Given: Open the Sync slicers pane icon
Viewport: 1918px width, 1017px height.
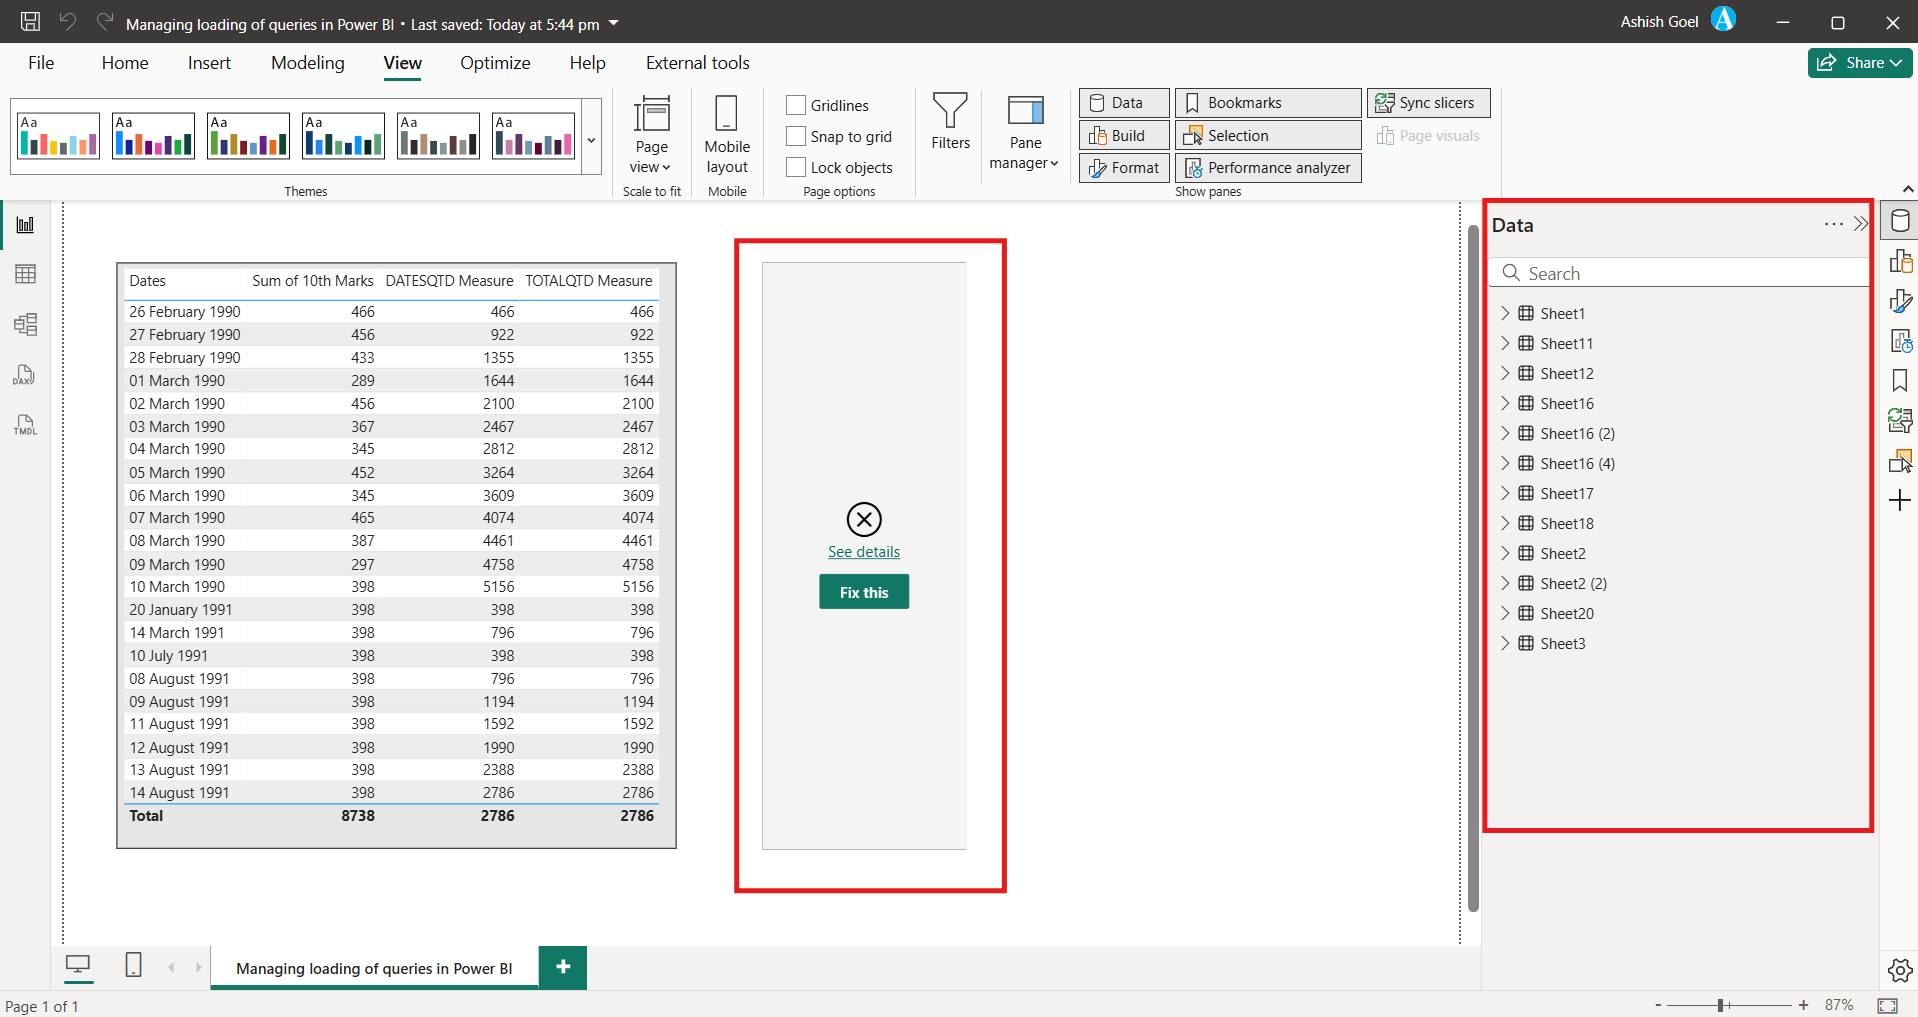Looking at the screenshot, I should click(x=1900, y=420).
